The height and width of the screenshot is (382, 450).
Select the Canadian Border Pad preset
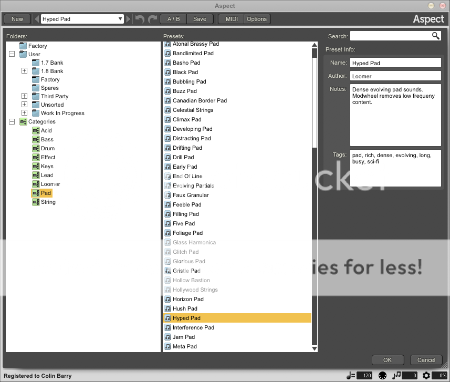point(237,100)
